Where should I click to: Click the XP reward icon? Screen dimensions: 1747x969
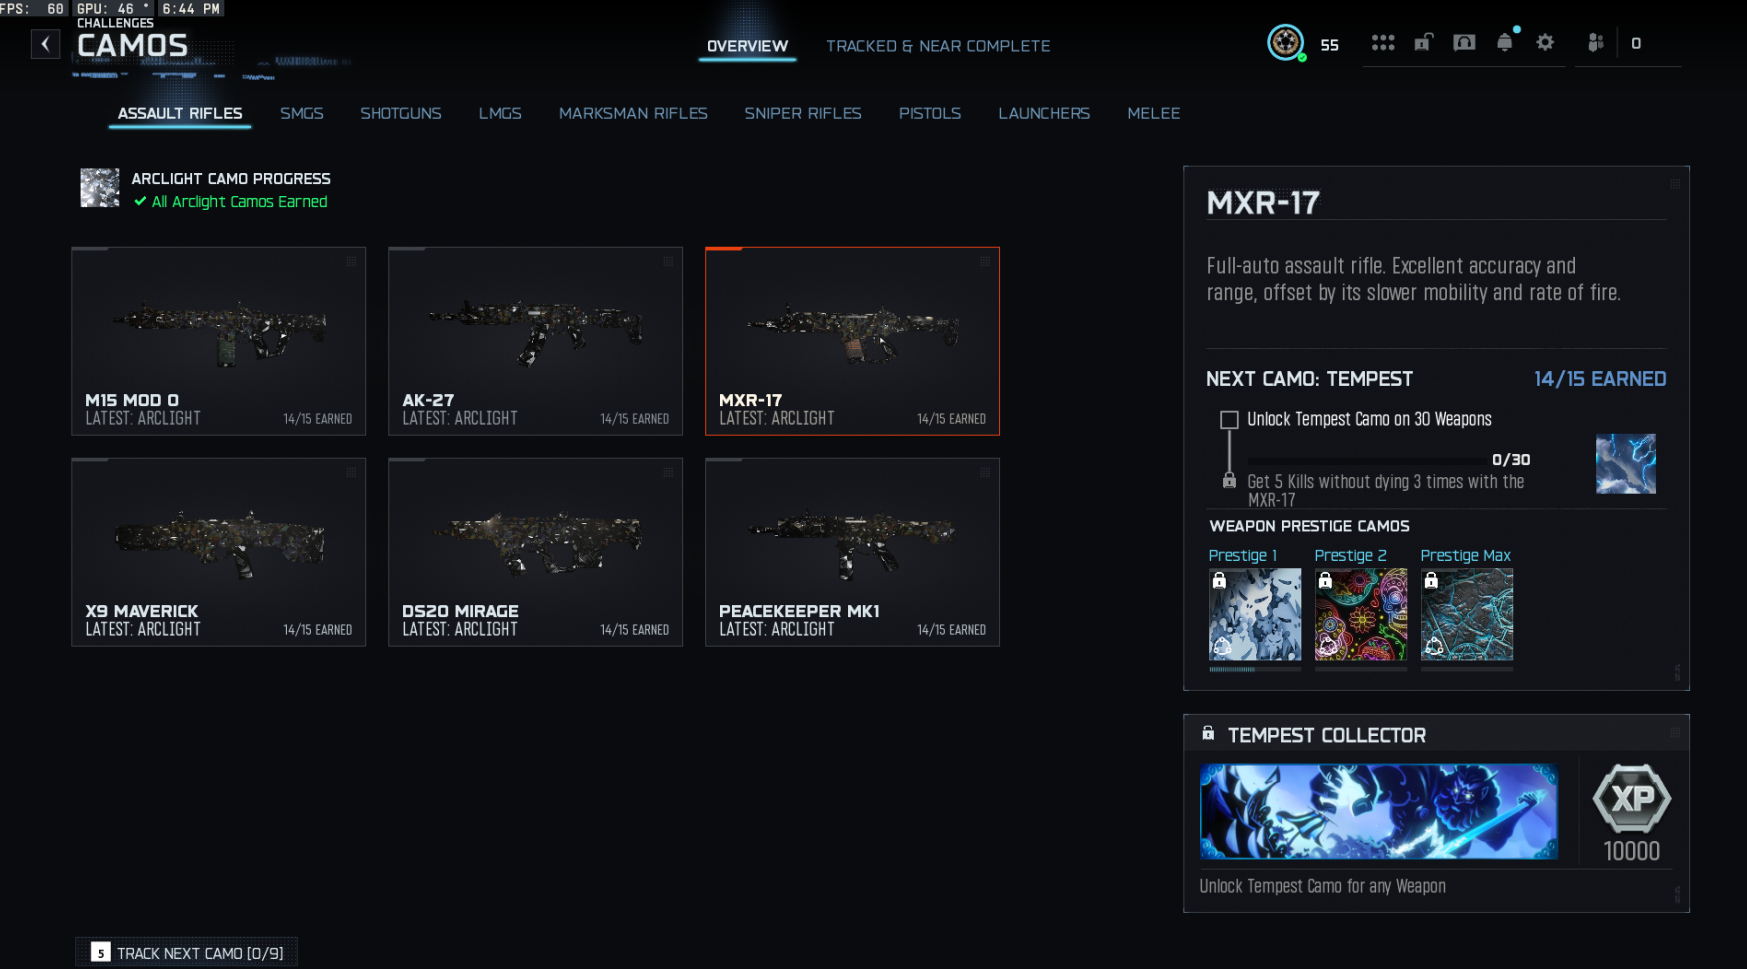point(1632,798)
